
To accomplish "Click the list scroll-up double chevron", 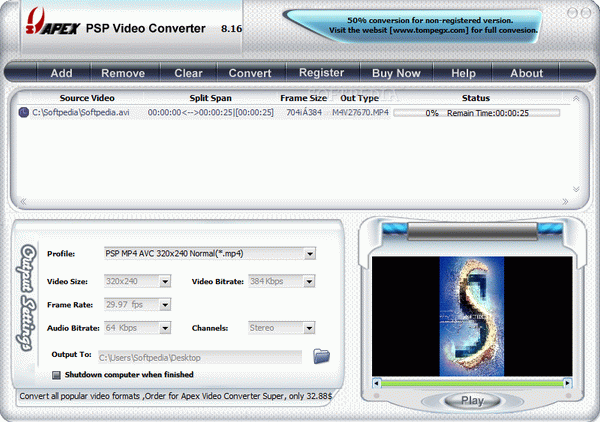I will 576,99.
